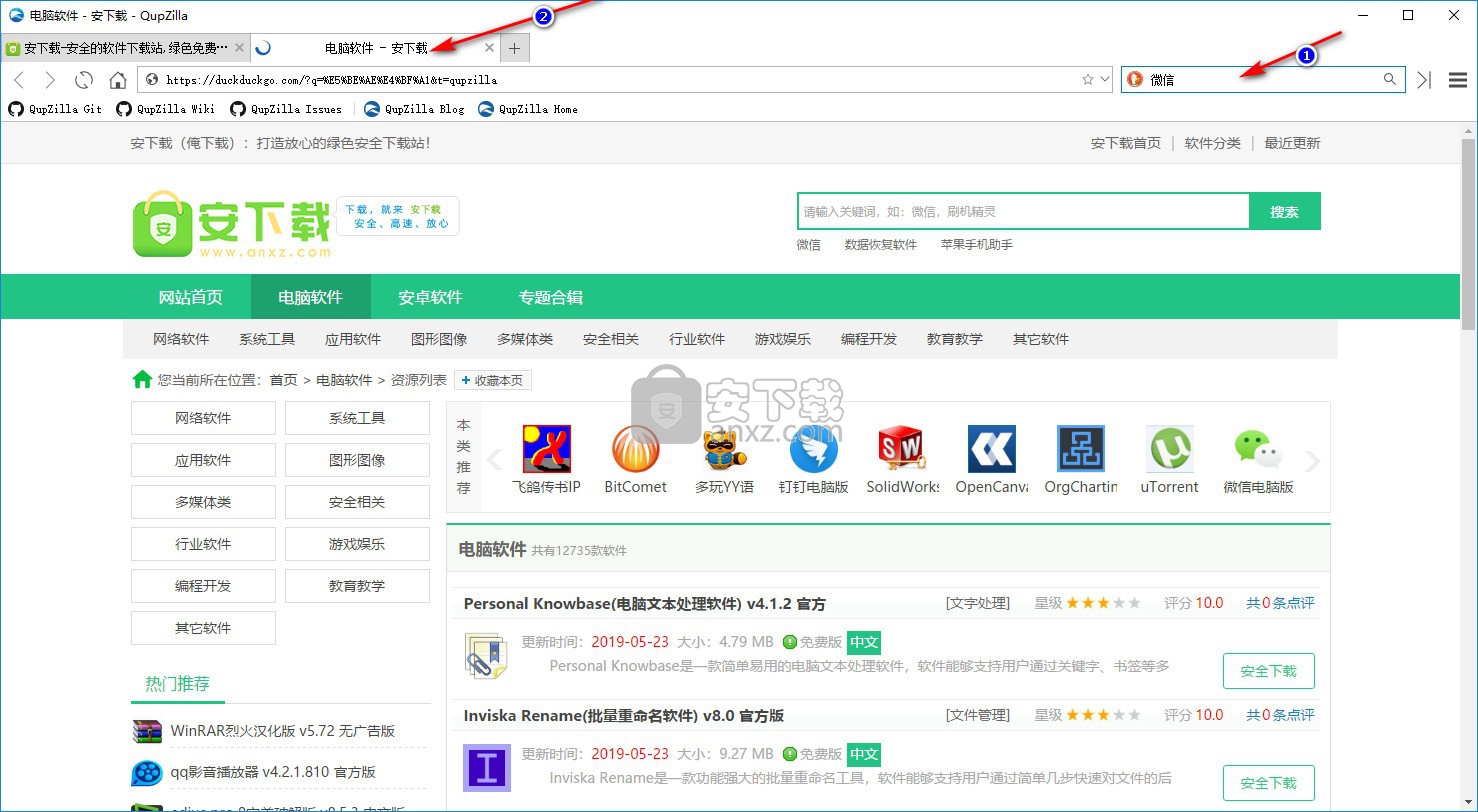Viewport: 1478px width, 812px height.
Task: Open 编程开发 in the sub-navigation bar
Action: 869,339
